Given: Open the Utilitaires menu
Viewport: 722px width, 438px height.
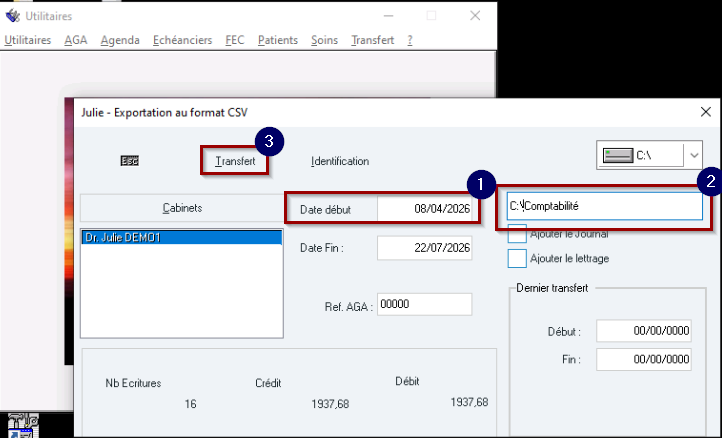Looking at the screenshot, I should pyautogui.click(x=28, y=40).
